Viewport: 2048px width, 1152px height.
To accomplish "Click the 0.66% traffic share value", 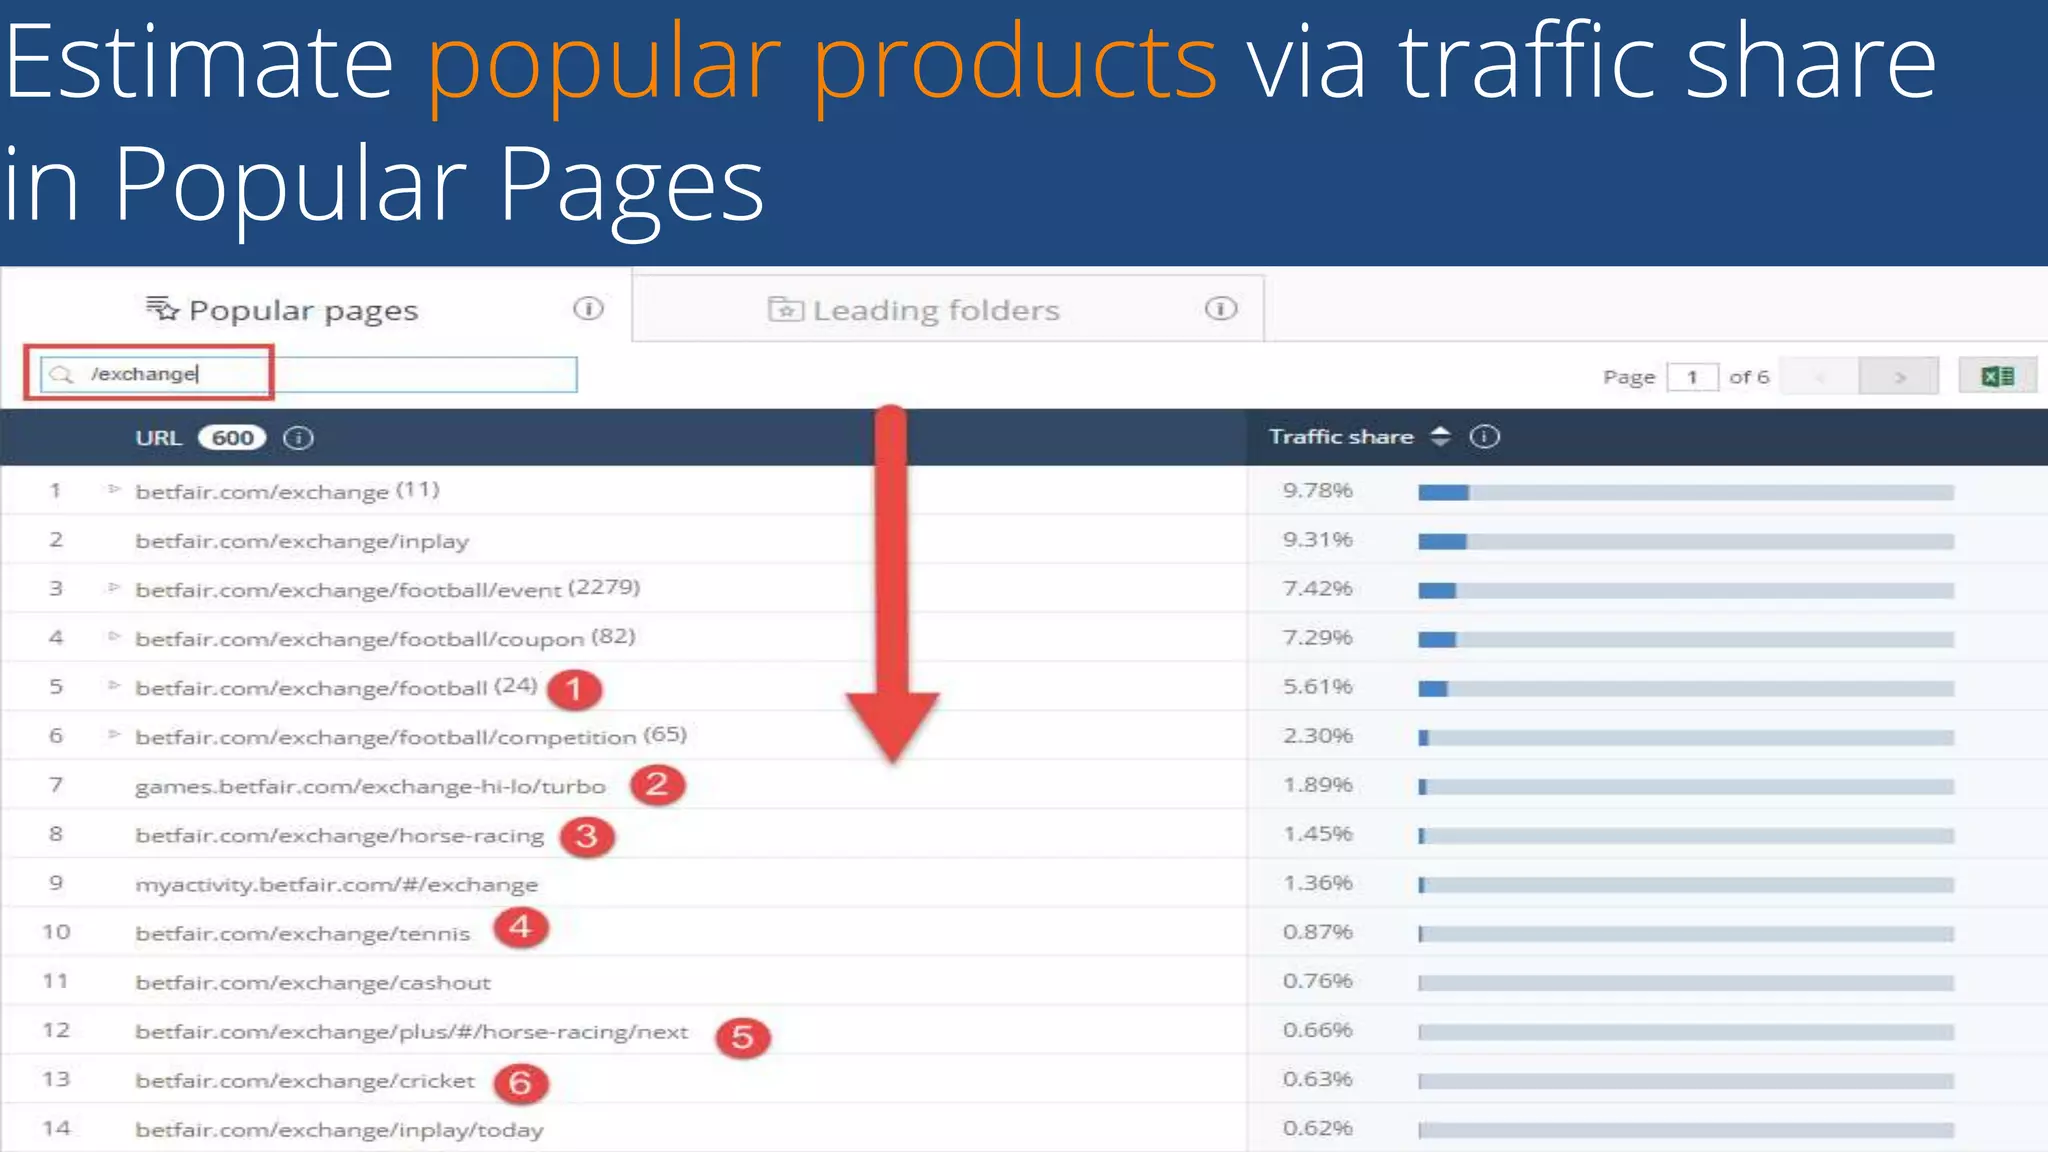I will [x=1318, y=1029].
